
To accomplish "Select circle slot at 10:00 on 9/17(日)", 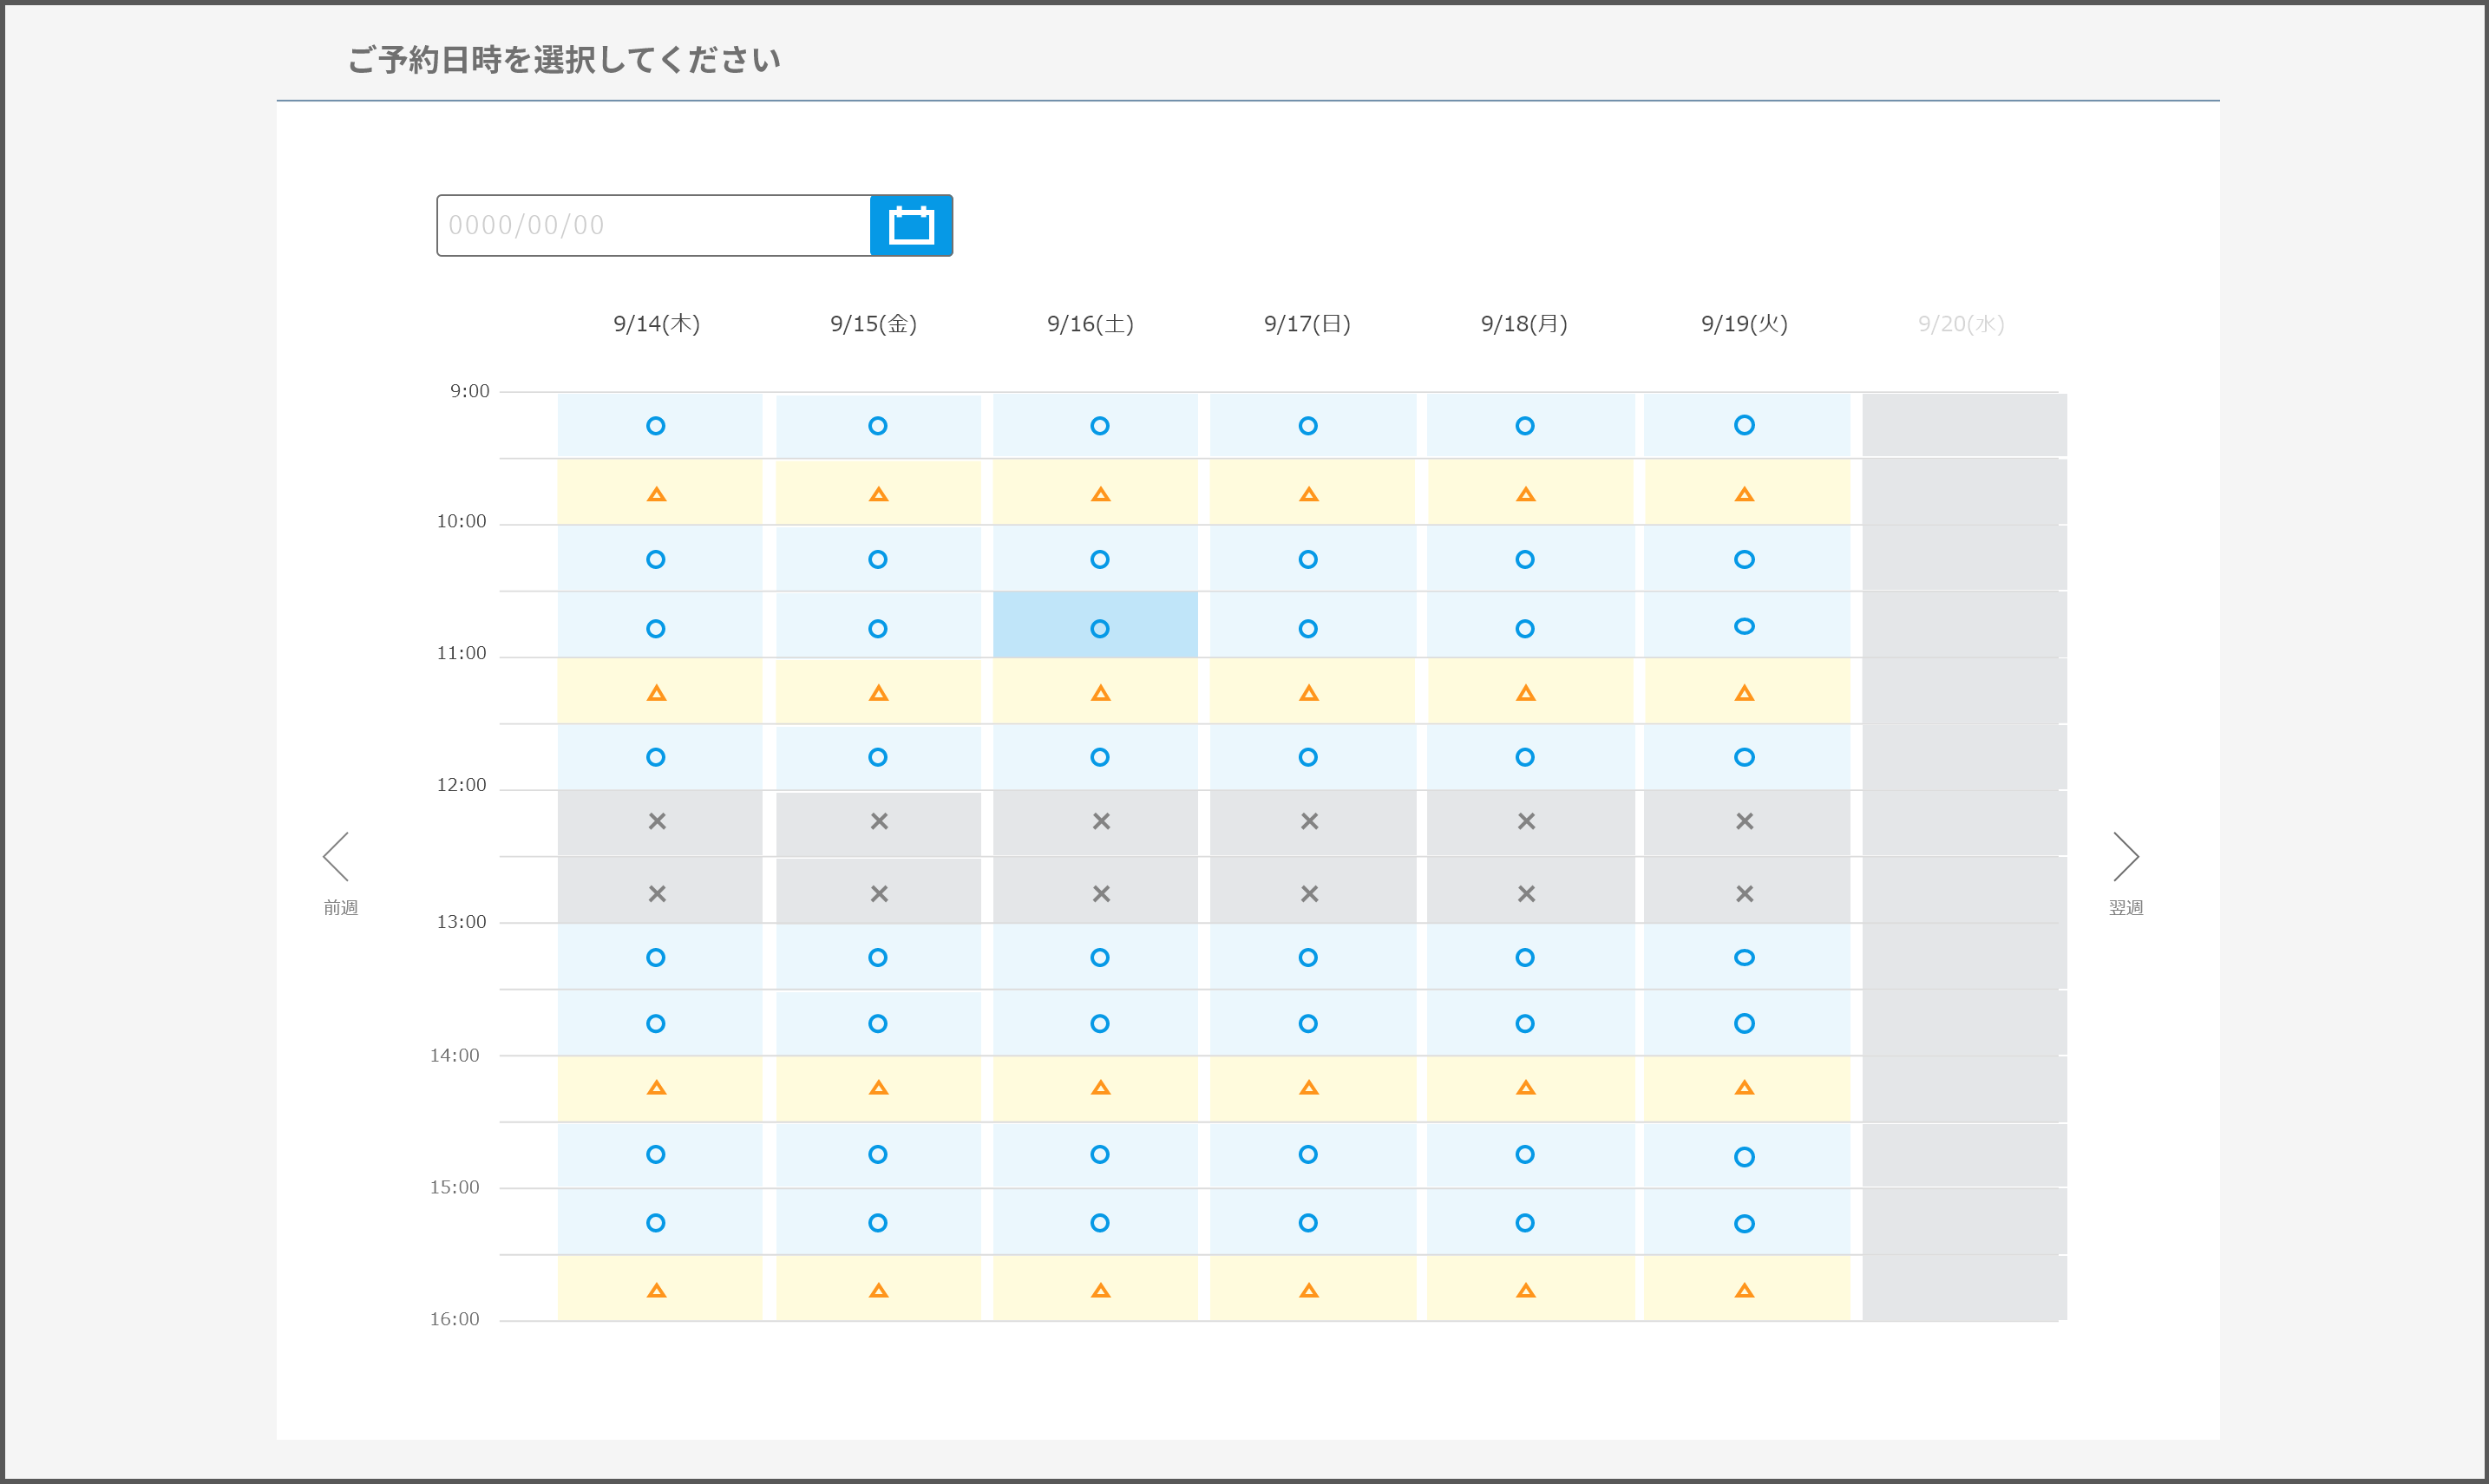I will tap(1308, 559).
